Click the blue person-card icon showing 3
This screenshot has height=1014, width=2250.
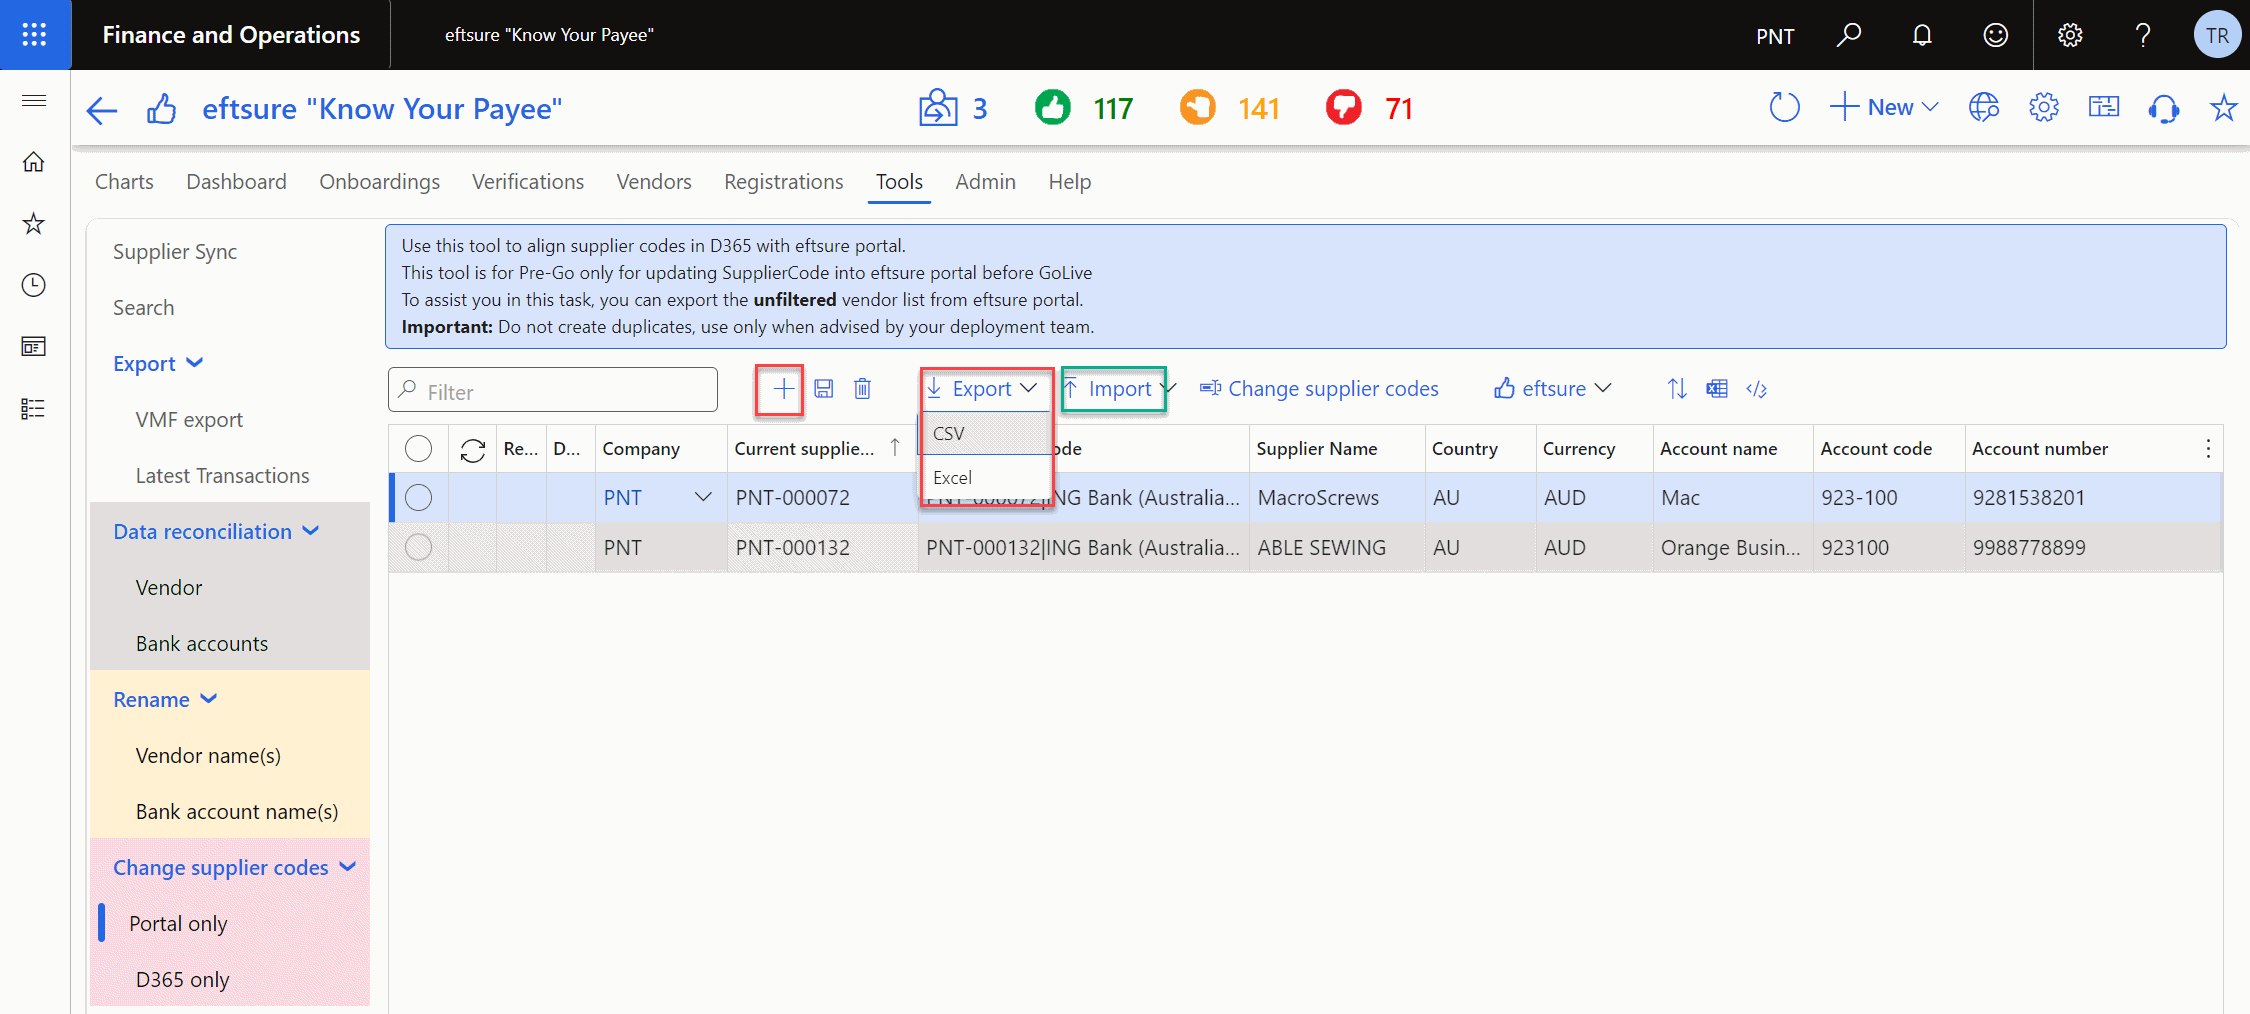coord(938,108)
